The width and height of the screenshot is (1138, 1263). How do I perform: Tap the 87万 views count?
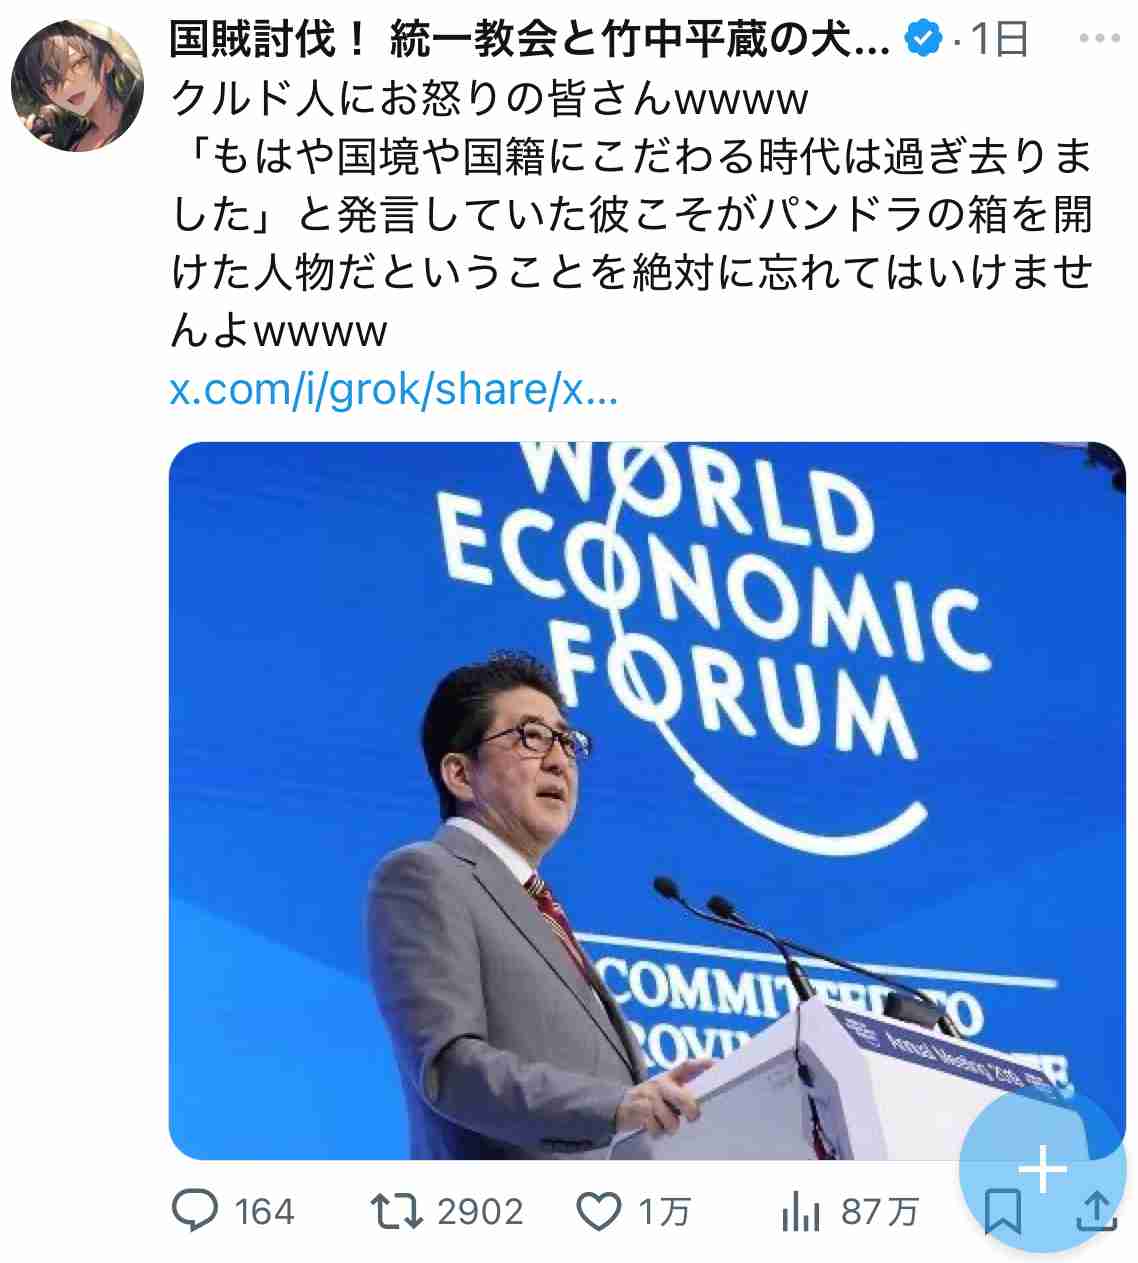[879, 1212]
